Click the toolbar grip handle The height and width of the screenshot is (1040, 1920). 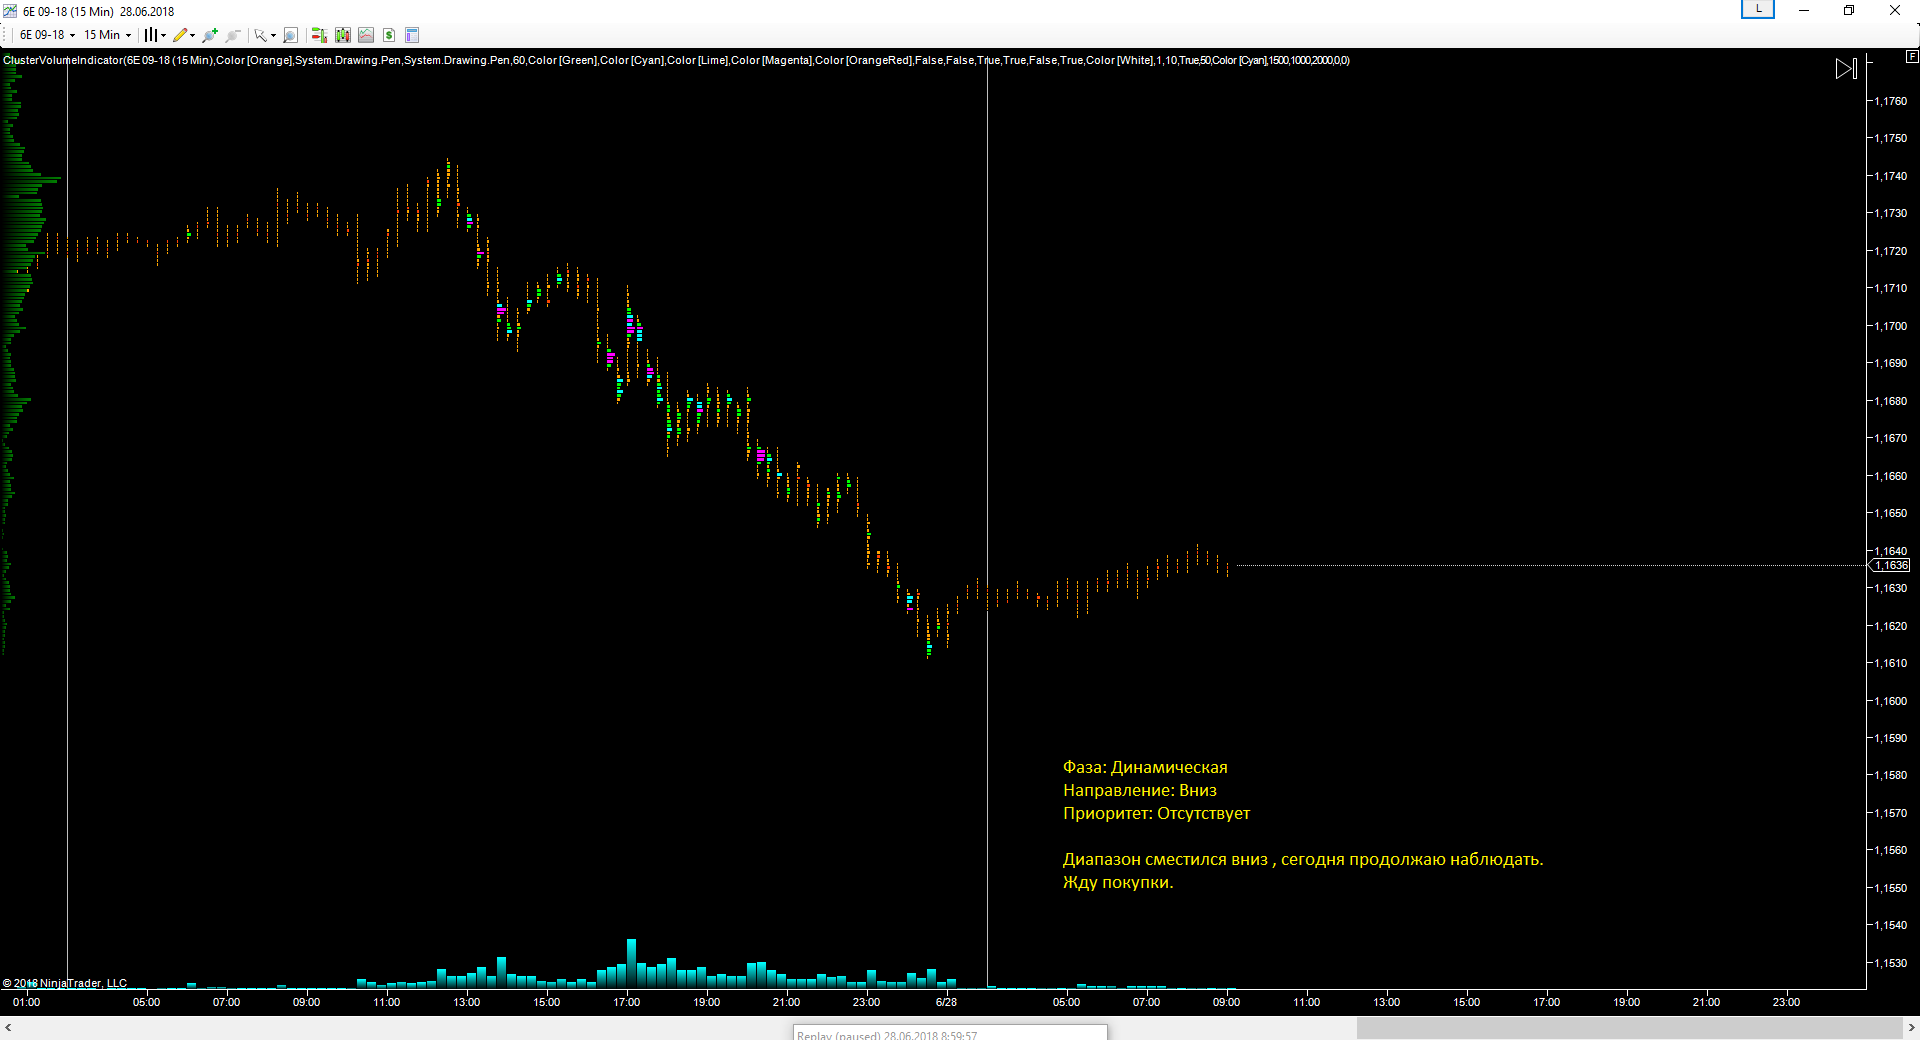pyautogui.click(x=5, y=35)
